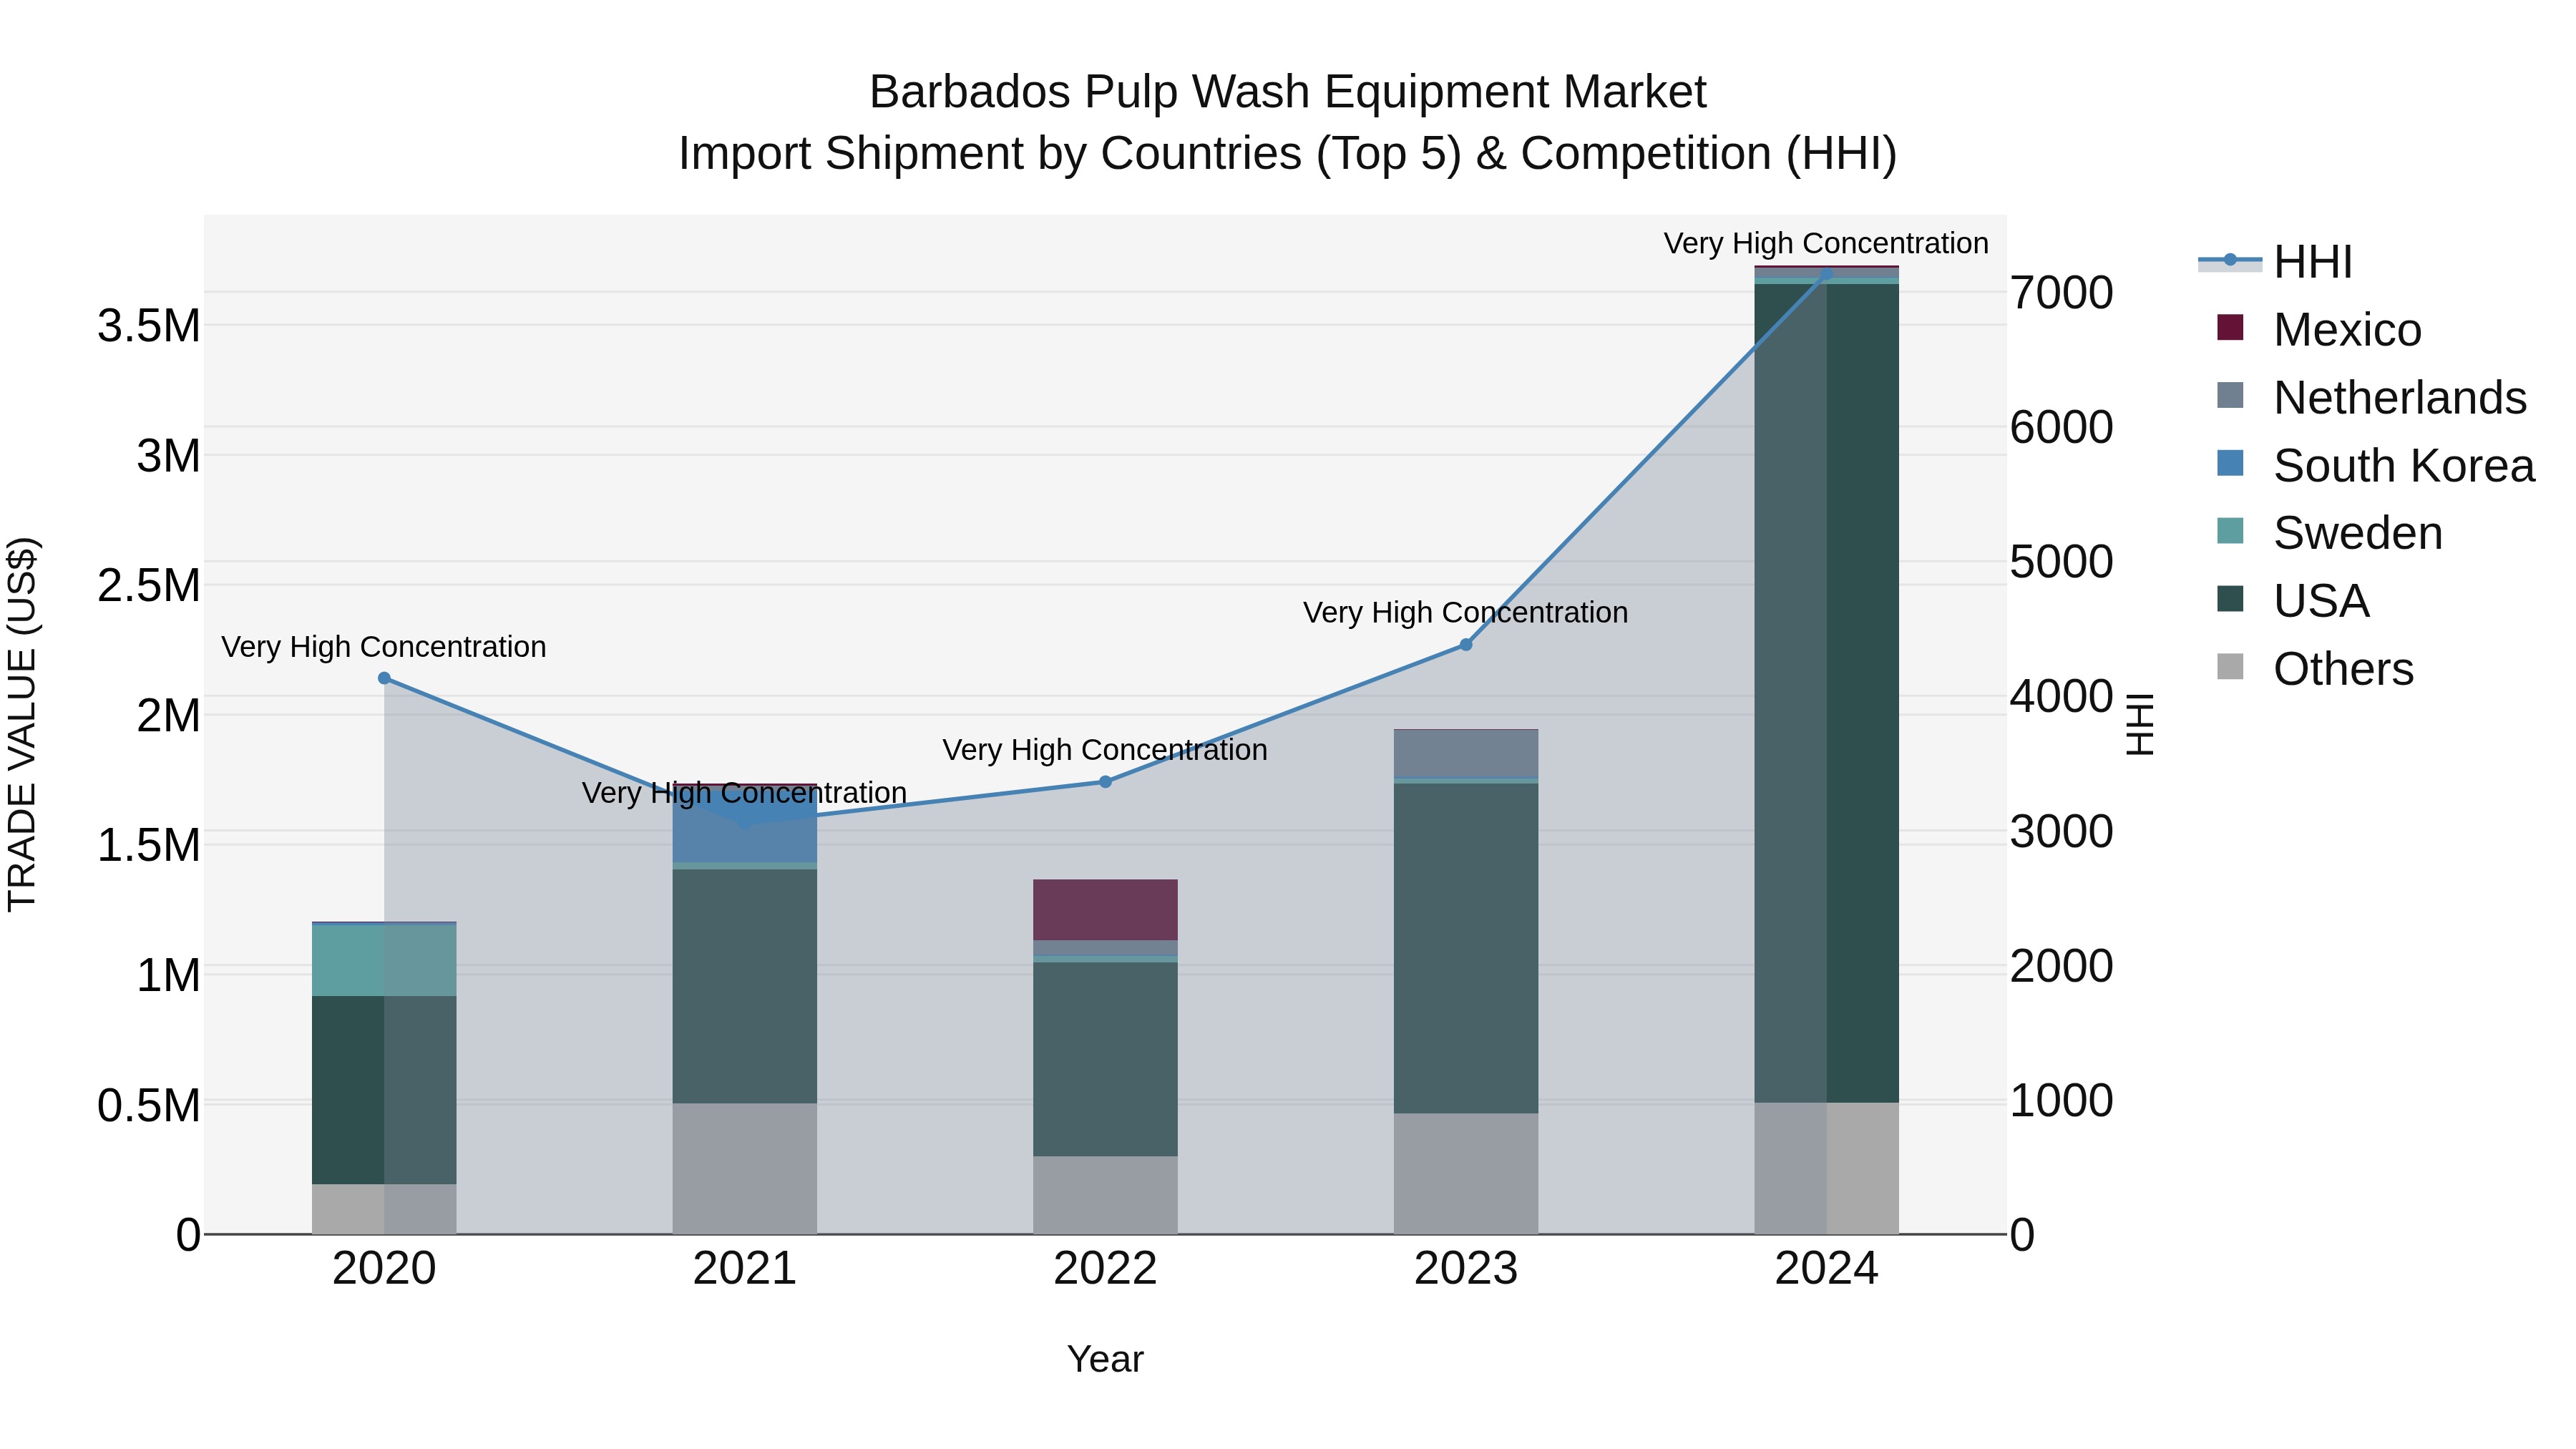
Task: Click the 2024 USA bar segment
Action: (1827, 693)
